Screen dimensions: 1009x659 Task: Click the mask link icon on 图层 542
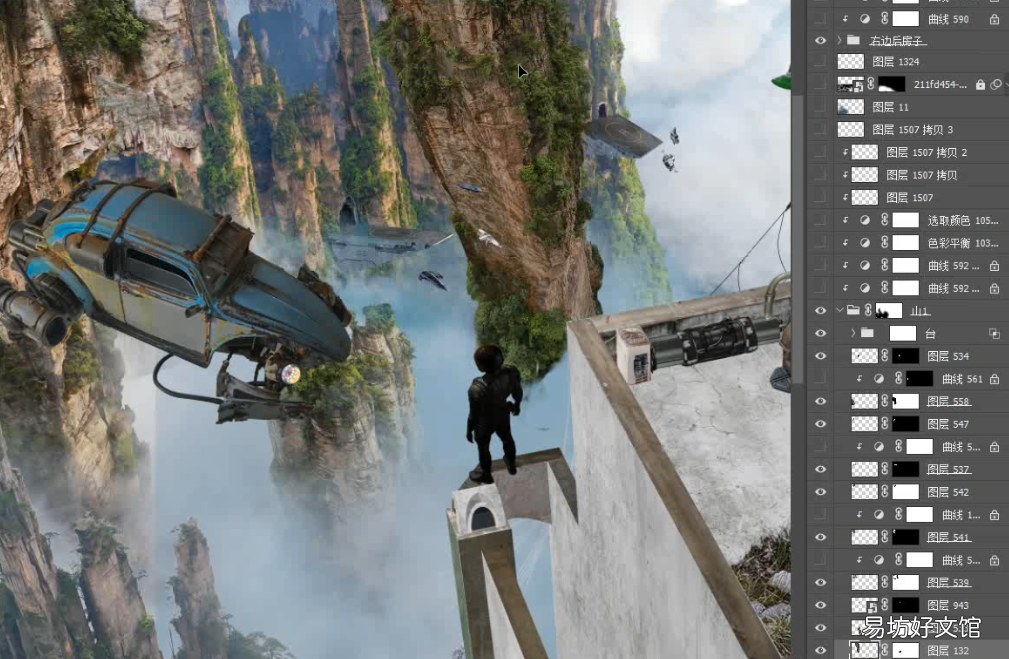tap(885, 491)
